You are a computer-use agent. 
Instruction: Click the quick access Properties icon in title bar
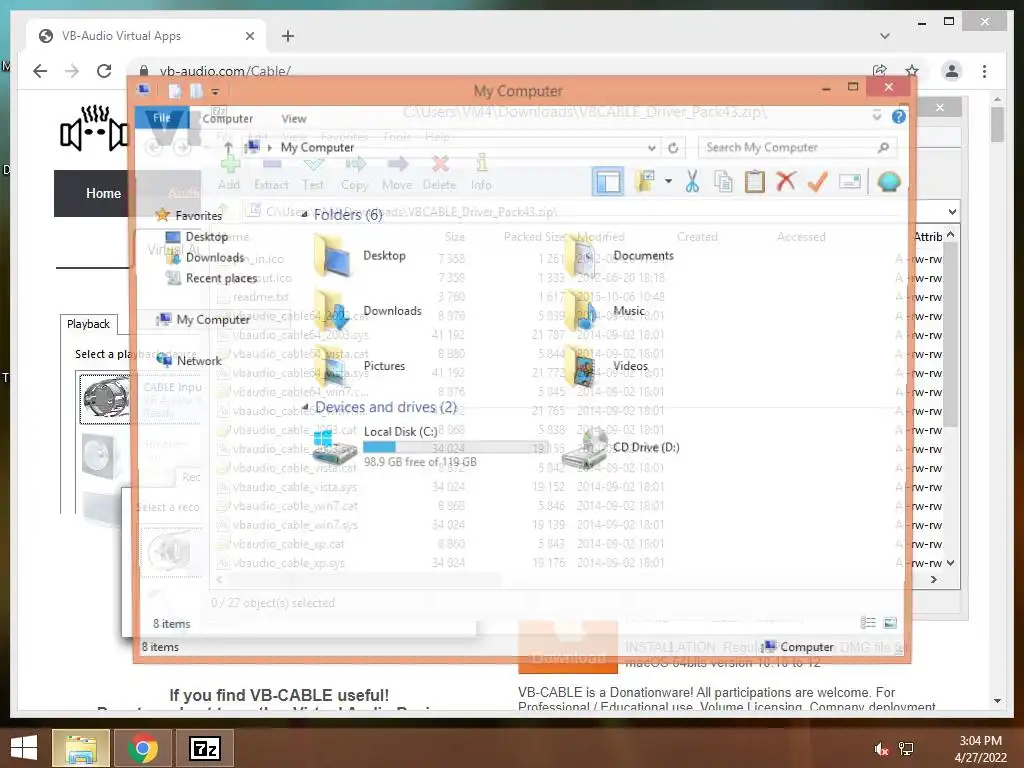tap(174, 91)
